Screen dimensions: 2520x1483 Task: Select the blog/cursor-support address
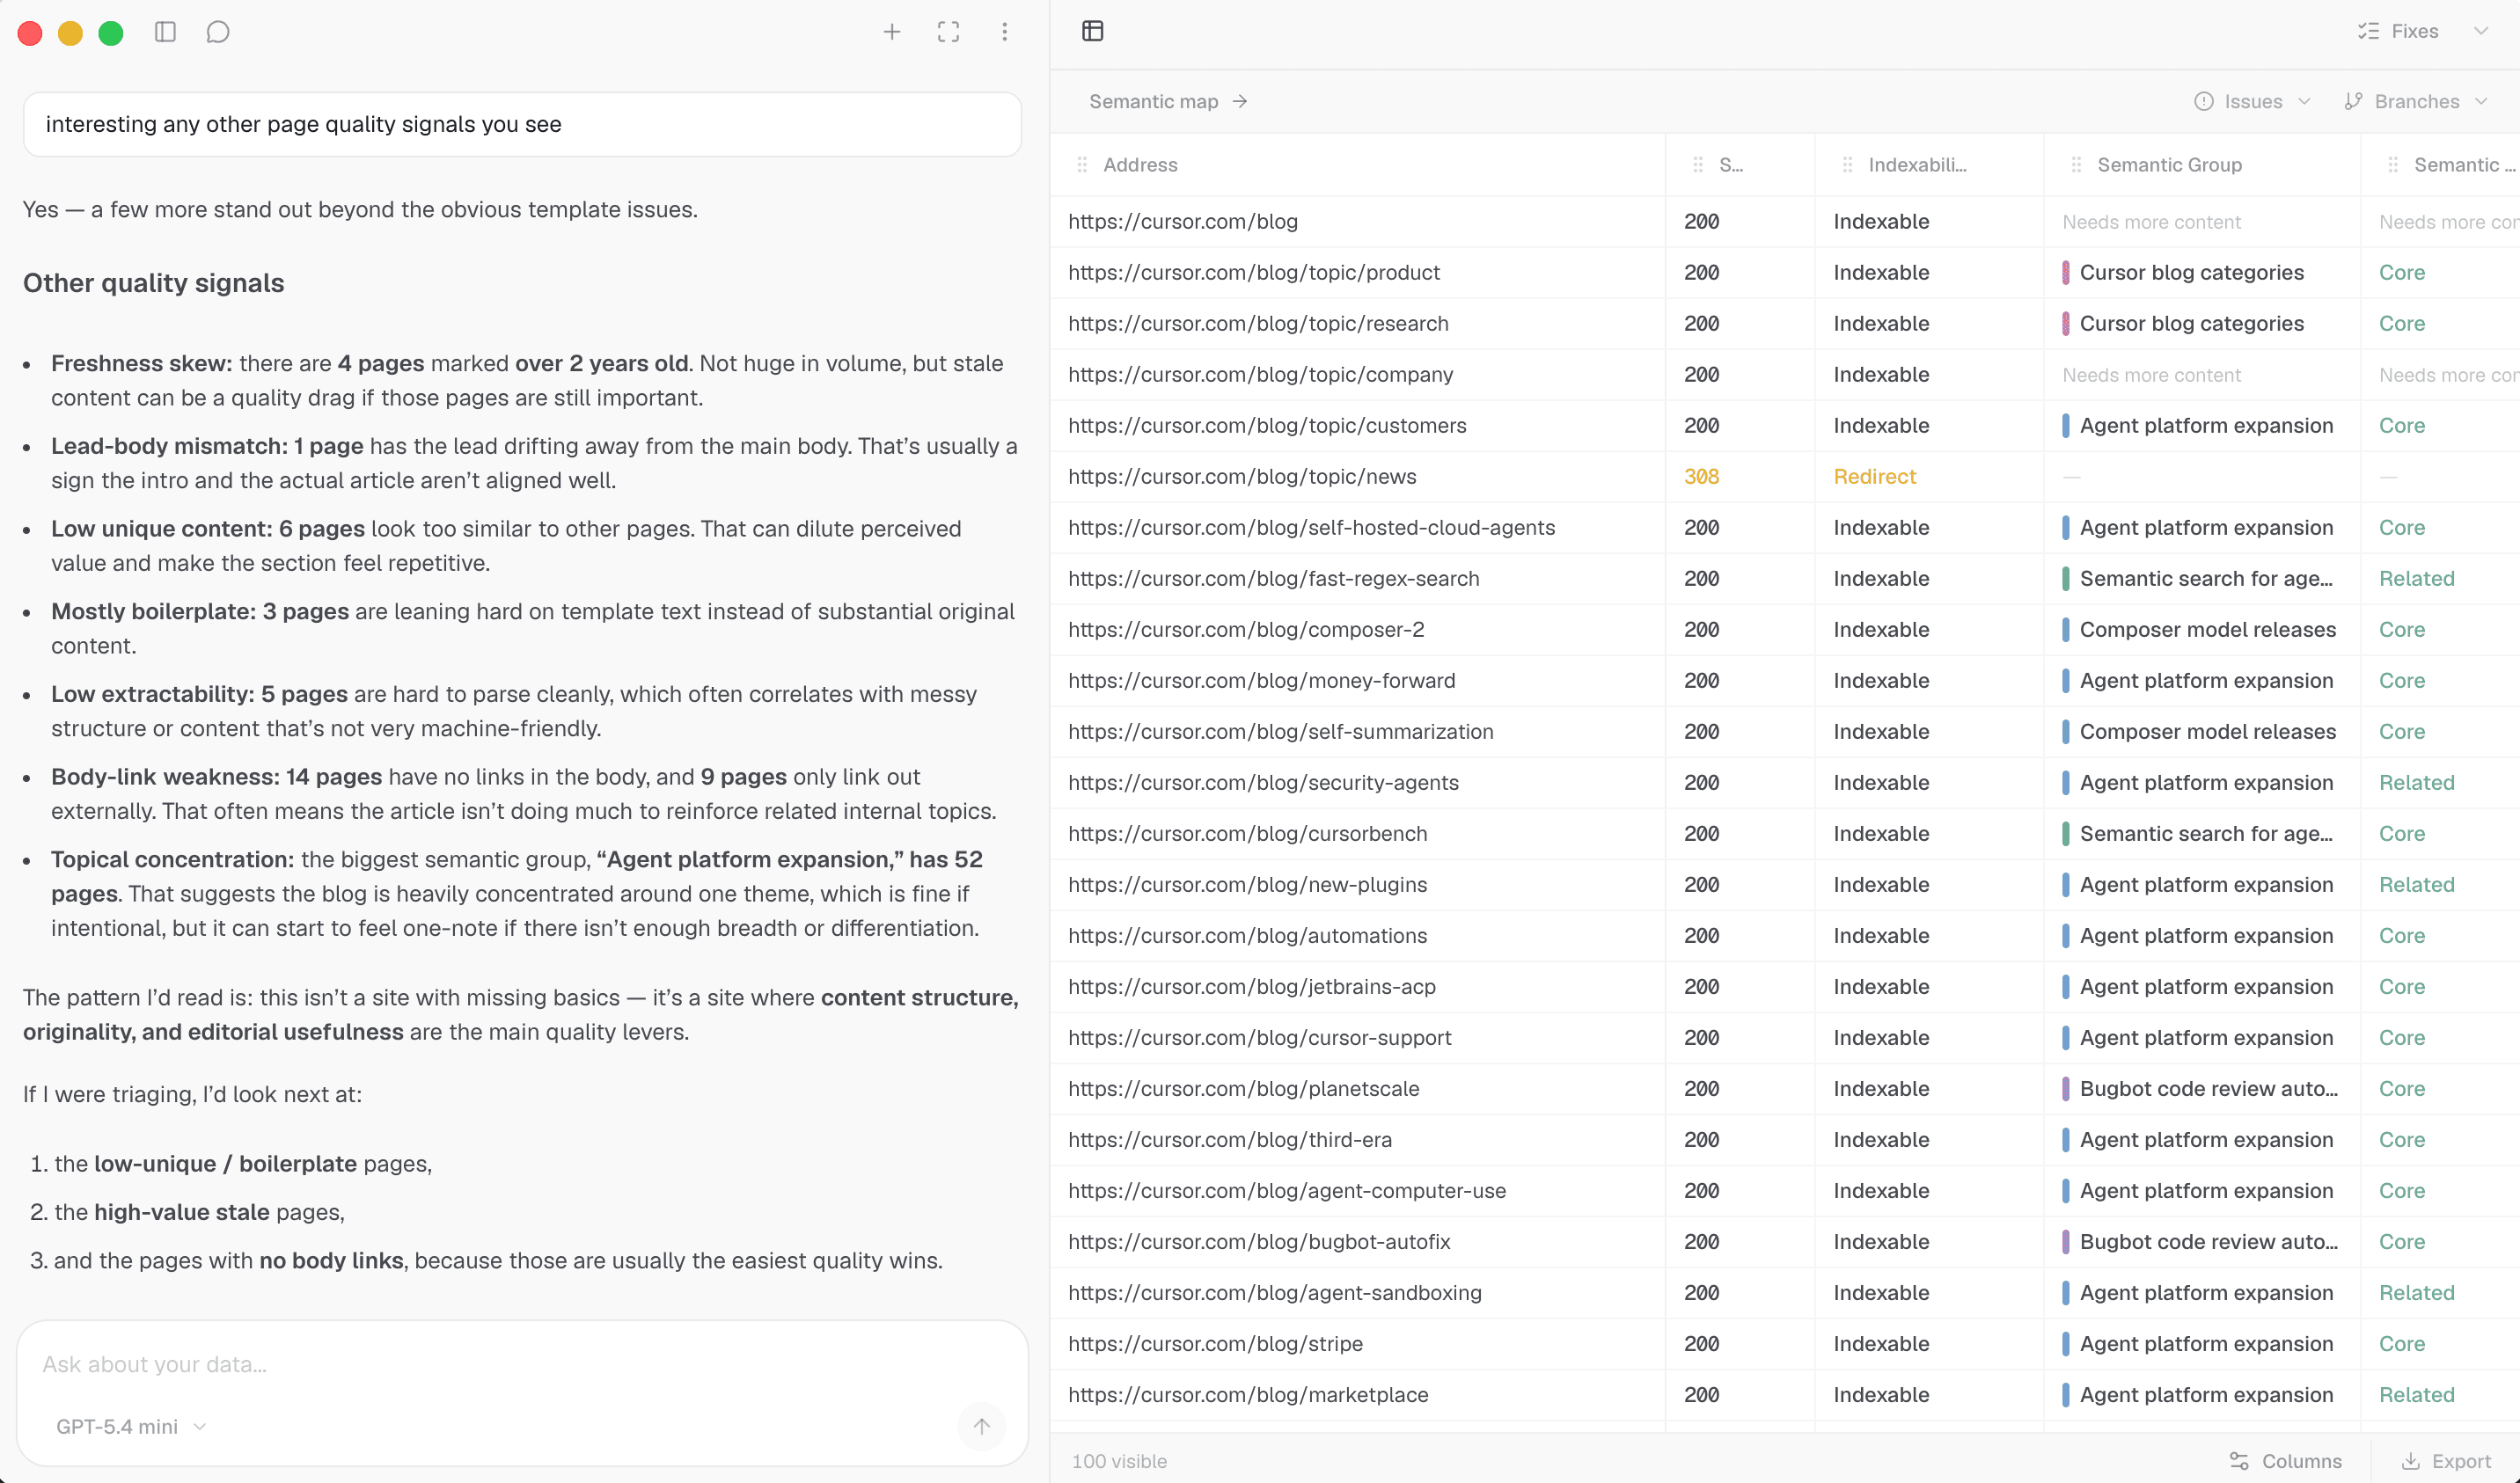1259,1038
